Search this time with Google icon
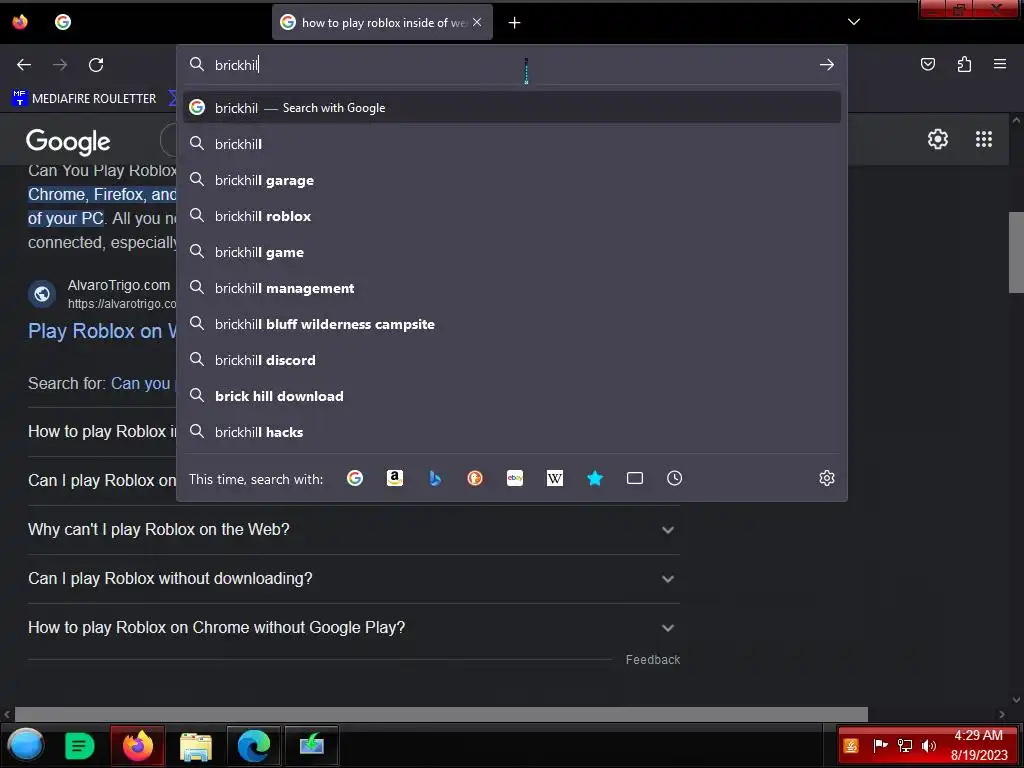The image size is (1024, 768). coord(355,479)
